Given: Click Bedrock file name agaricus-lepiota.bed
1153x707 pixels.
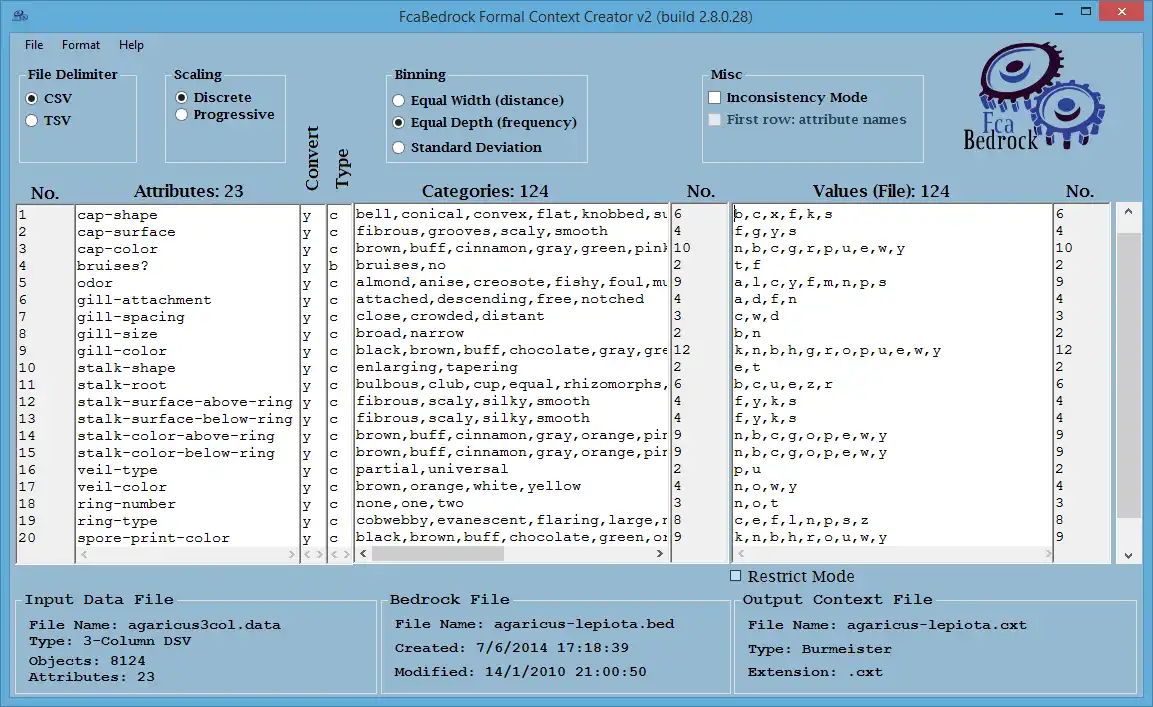Looking at the screenshot, I should pos(584,624).
